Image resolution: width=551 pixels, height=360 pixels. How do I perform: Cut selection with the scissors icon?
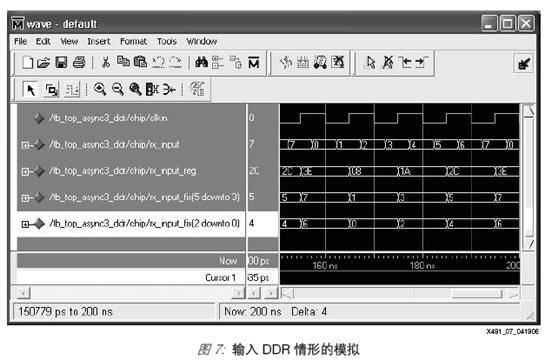click(x=106, y=63)
